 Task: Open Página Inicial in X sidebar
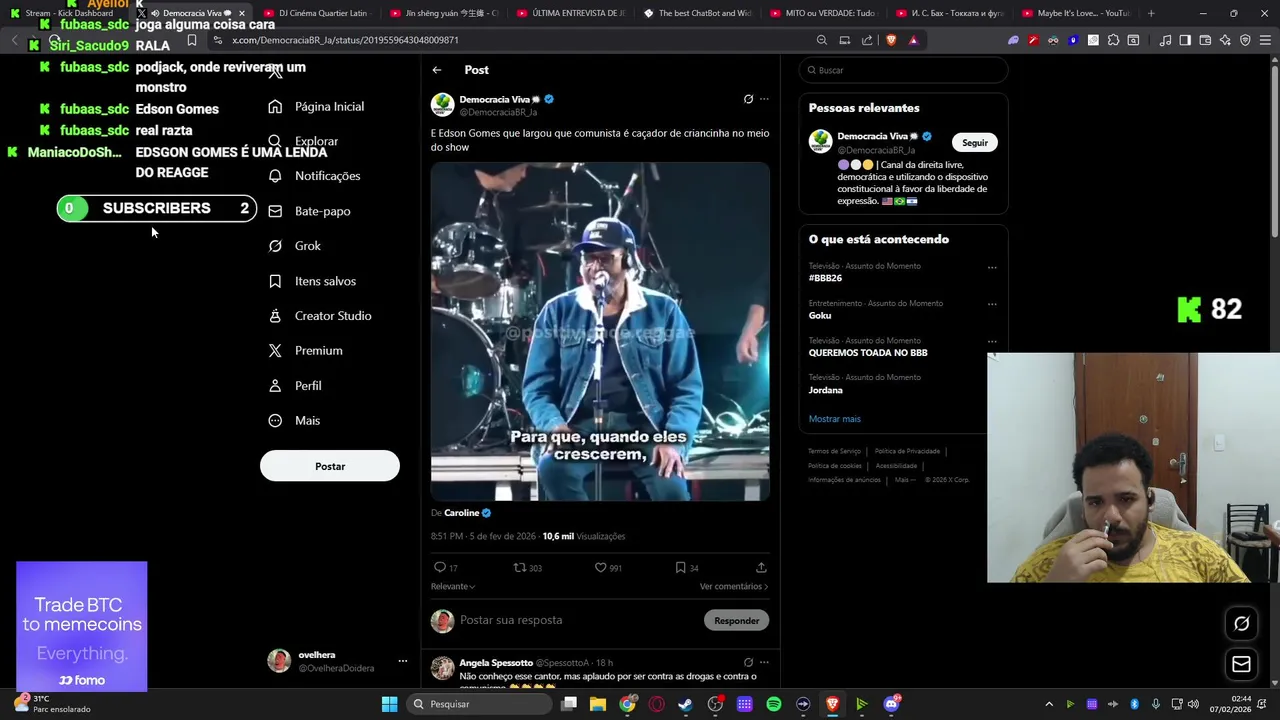[x=316, y=106]
